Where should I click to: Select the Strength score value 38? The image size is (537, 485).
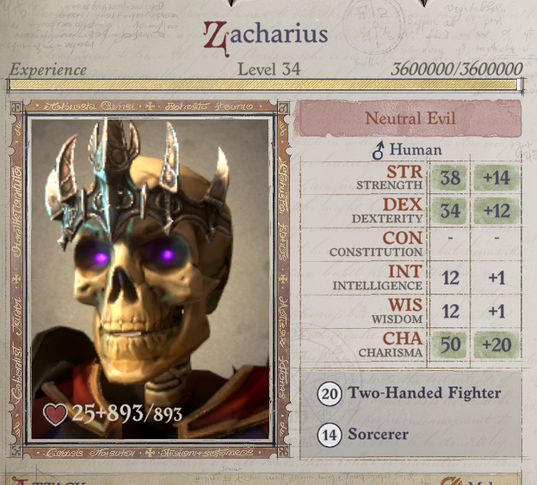[x=450, y=178]
